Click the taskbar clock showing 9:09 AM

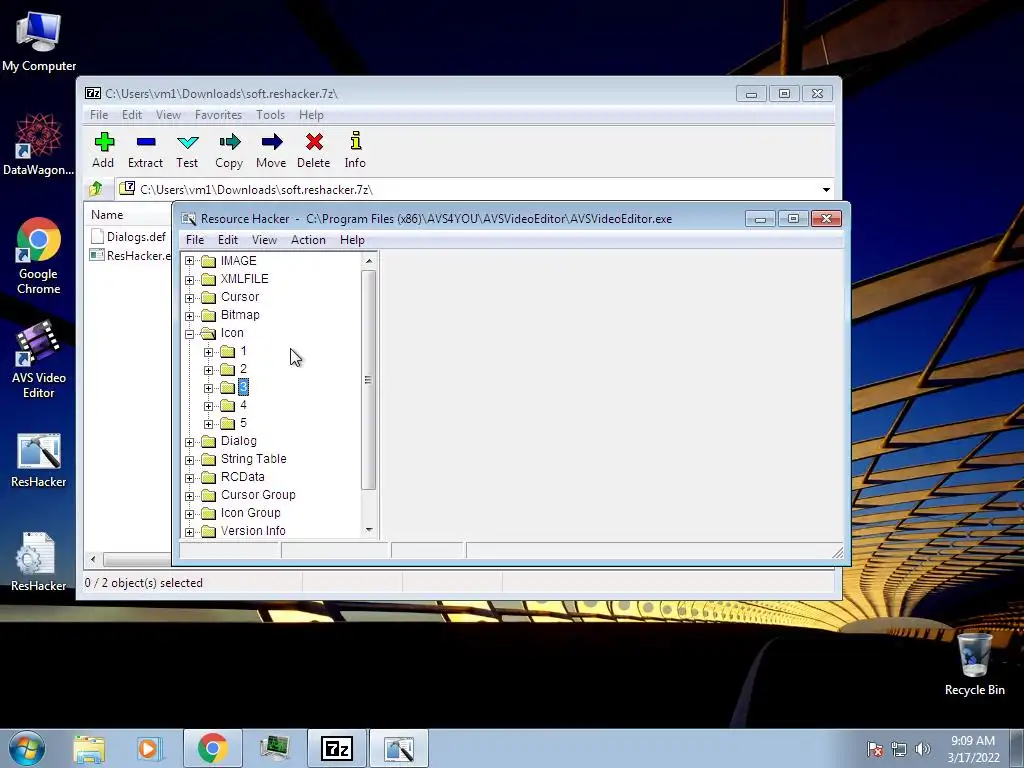tap(973, 749)
